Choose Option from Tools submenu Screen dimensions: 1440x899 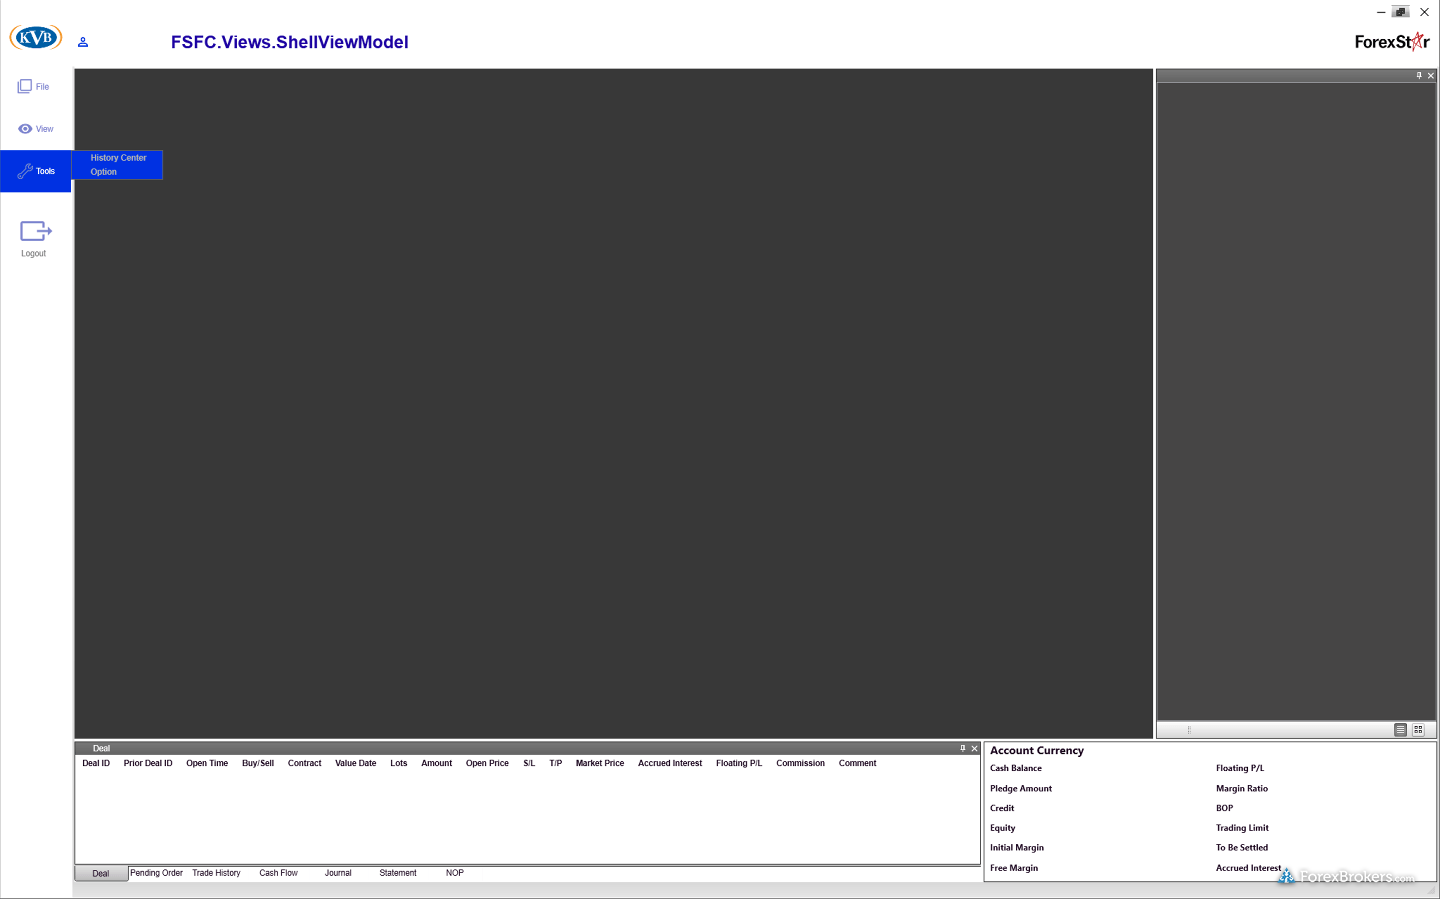click(104, 172)
